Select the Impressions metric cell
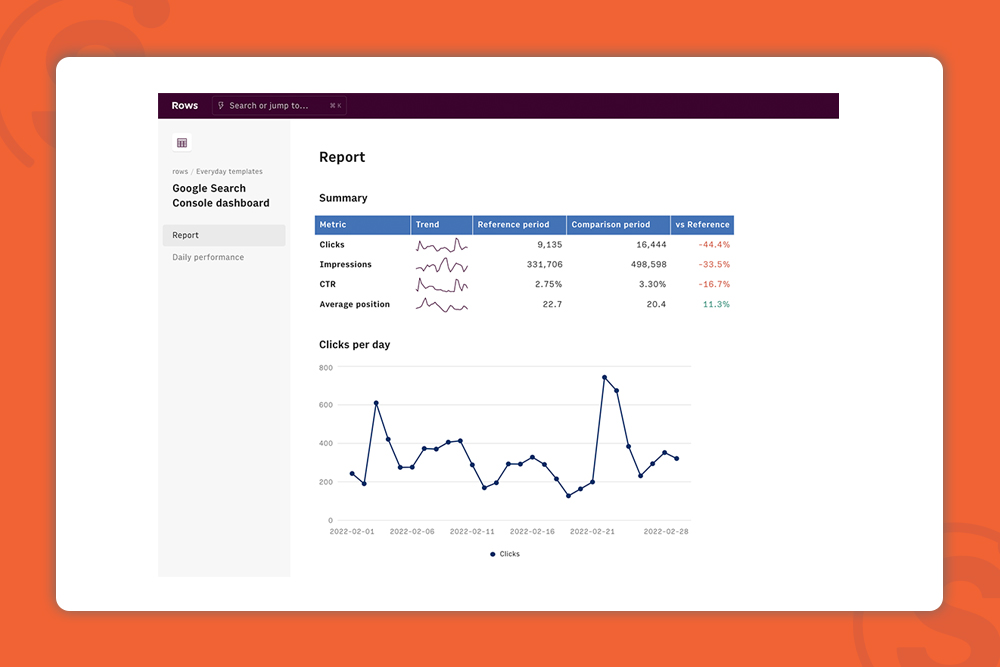 [345, 265]
